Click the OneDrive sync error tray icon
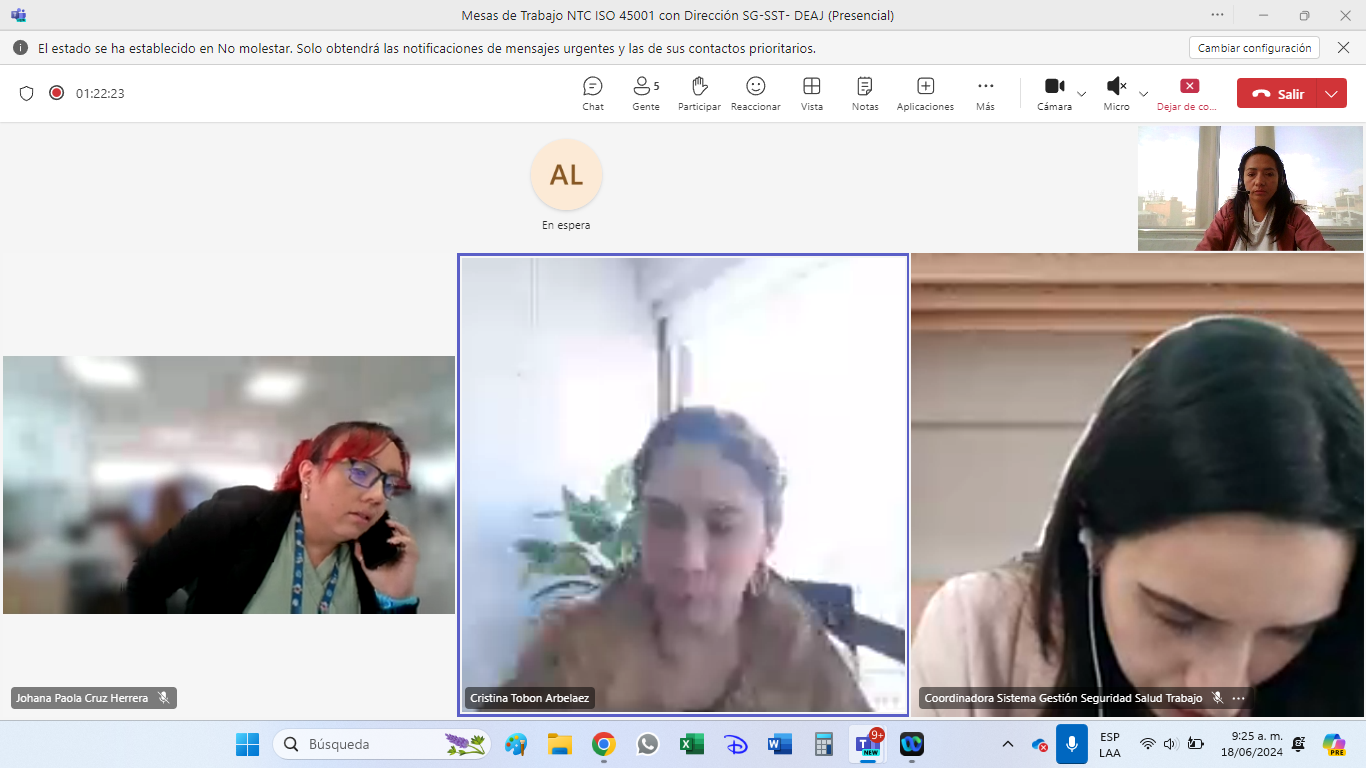This screenshot has height=768, width=1366. (1039, 744)
